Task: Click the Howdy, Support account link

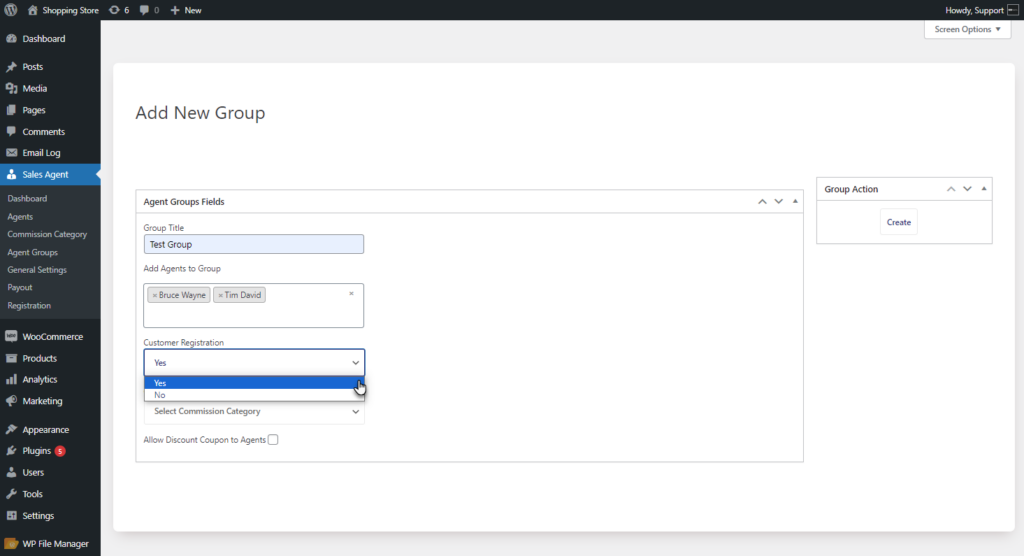Action: (x=974, y=10)
